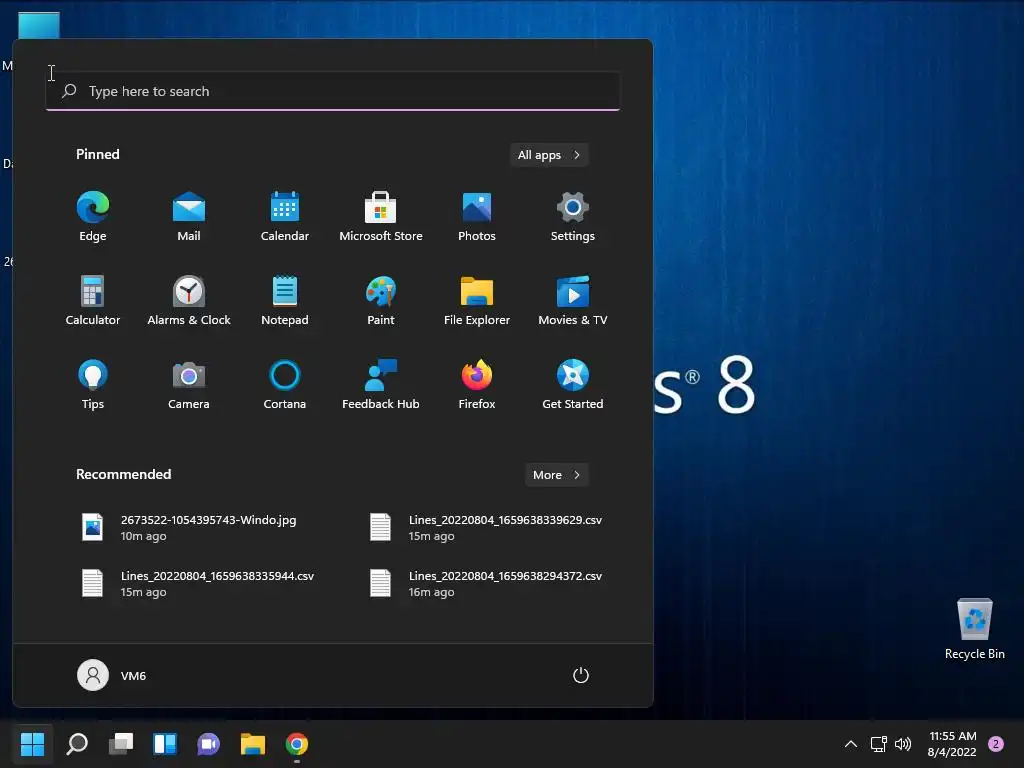Viewport: 1024px width, 768px height.
Task: Launch the Camera app
Action: (x=189, y=385)
